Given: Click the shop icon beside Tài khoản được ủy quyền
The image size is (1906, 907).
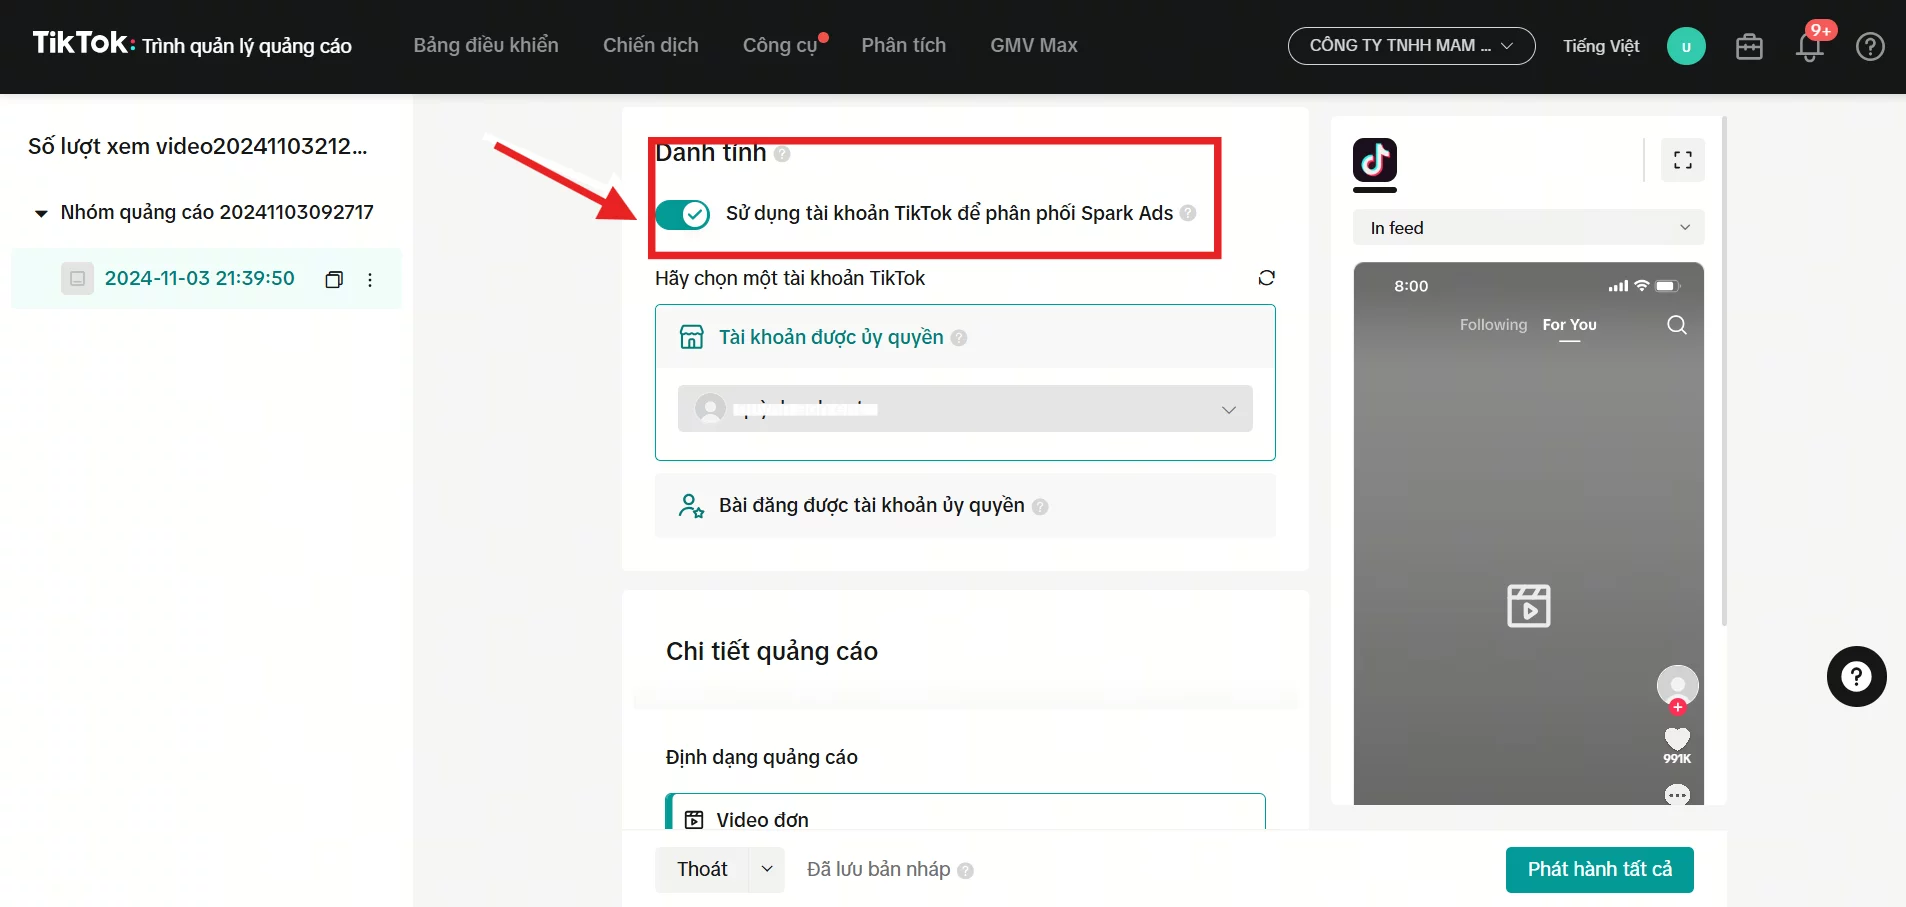Looking at the screenshot, I should 692,337.
